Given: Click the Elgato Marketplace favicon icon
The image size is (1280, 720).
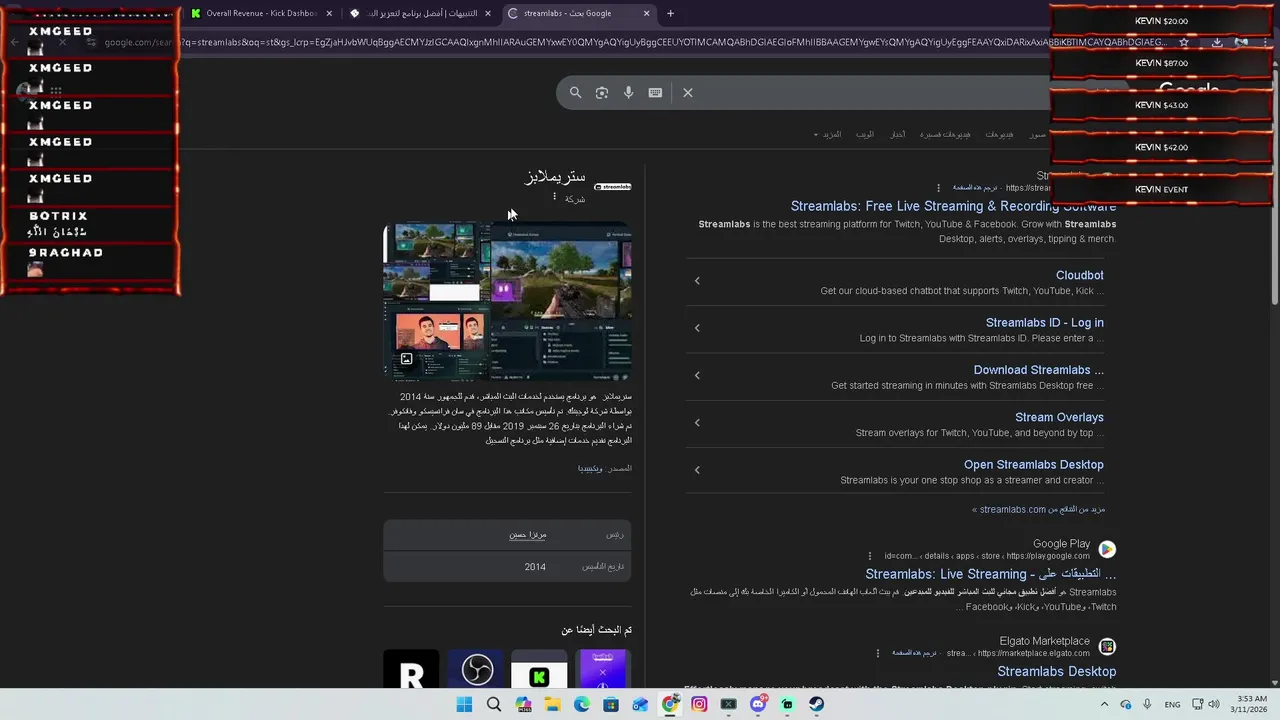Looking at the screenshot, I should tap(1107, 647).
